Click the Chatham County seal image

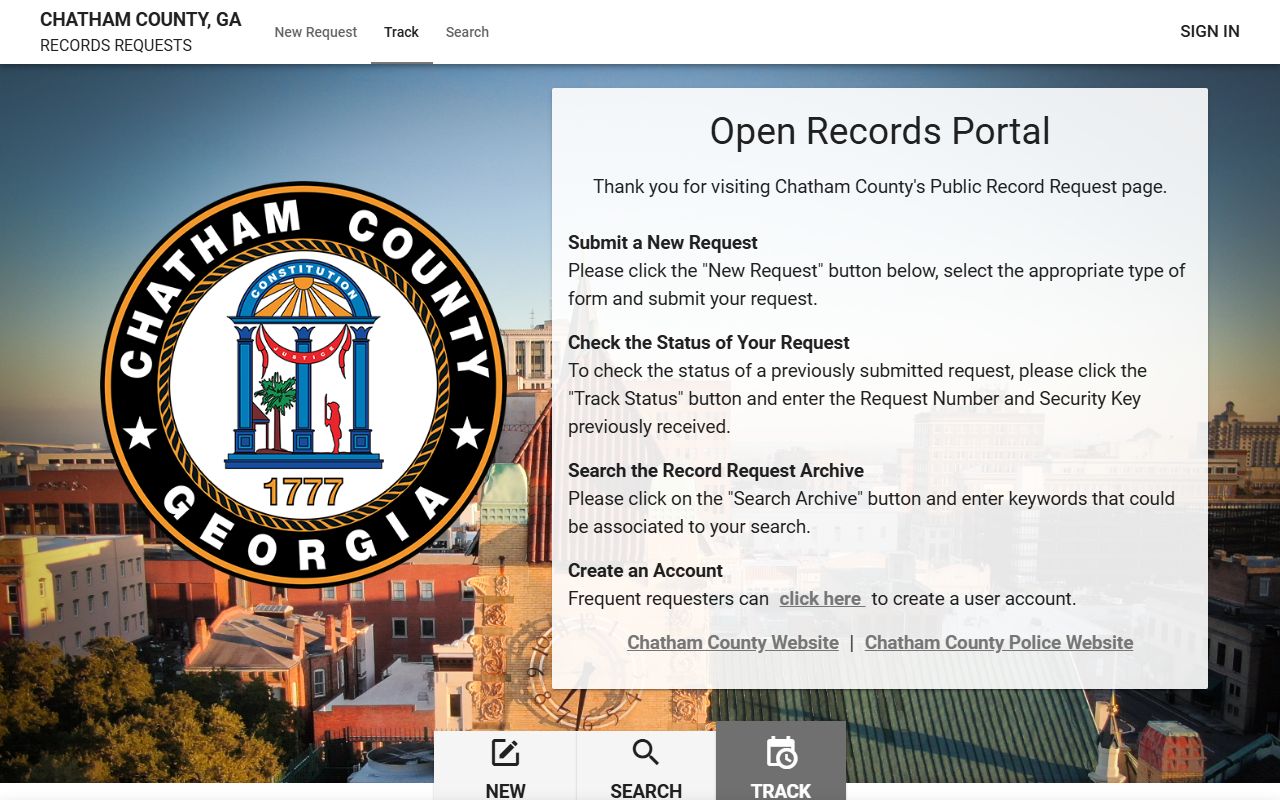point(303,384)
